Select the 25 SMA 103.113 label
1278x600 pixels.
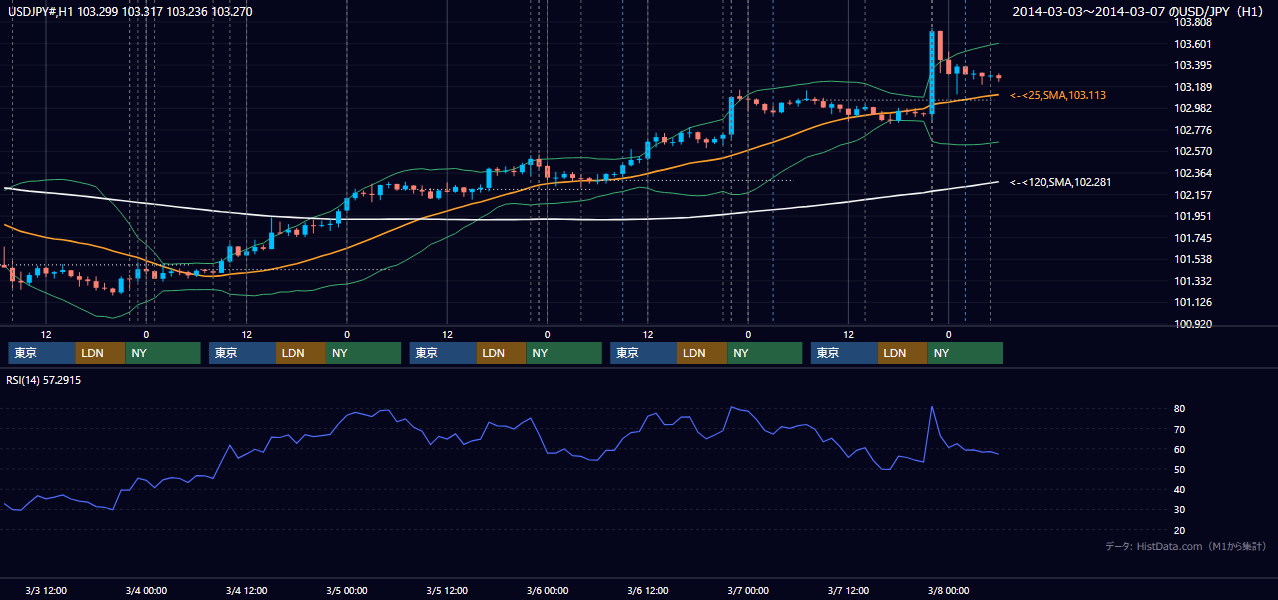point(1057,95)
